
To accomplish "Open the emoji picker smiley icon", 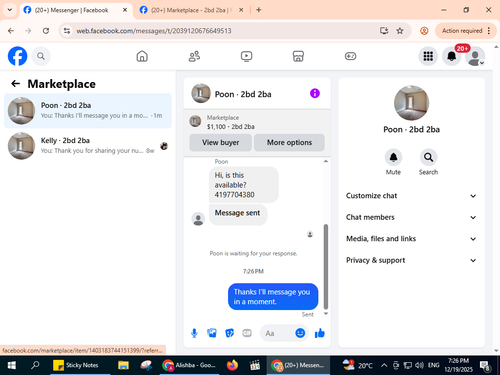I will pos(300,333).
